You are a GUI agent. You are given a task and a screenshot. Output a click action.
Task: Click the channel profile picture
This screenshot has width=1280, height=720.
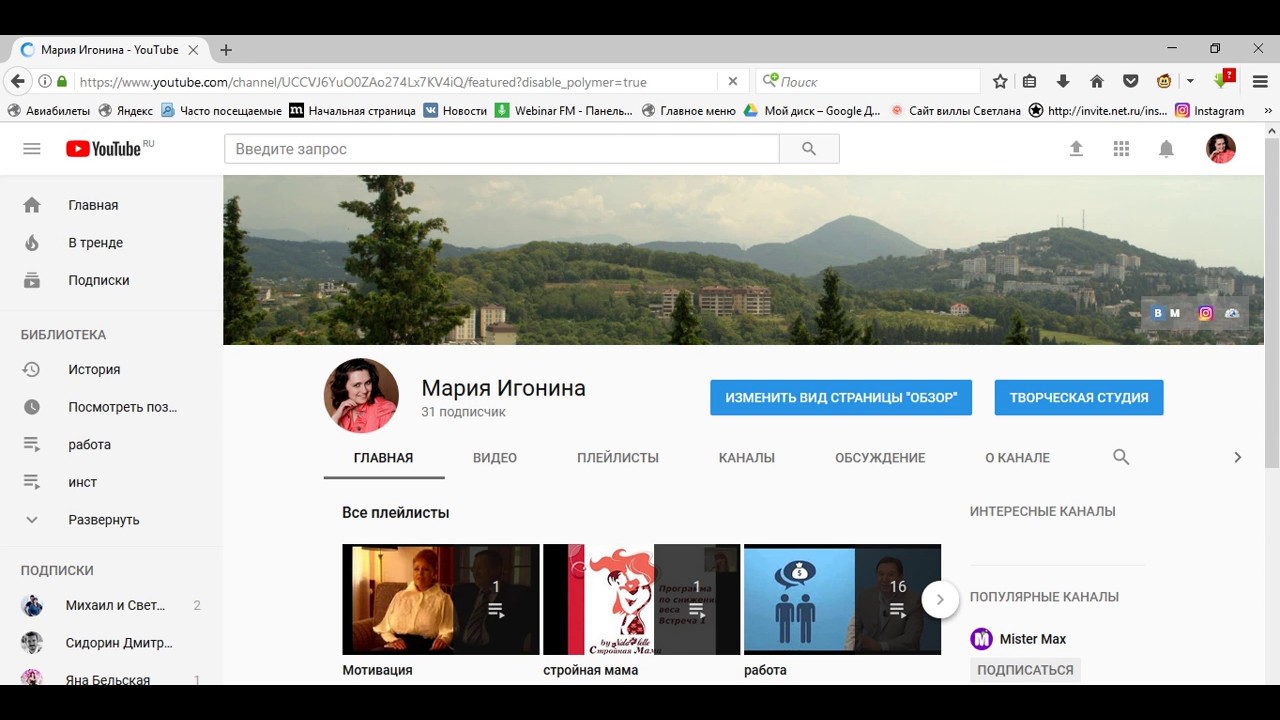click(361, 396)
